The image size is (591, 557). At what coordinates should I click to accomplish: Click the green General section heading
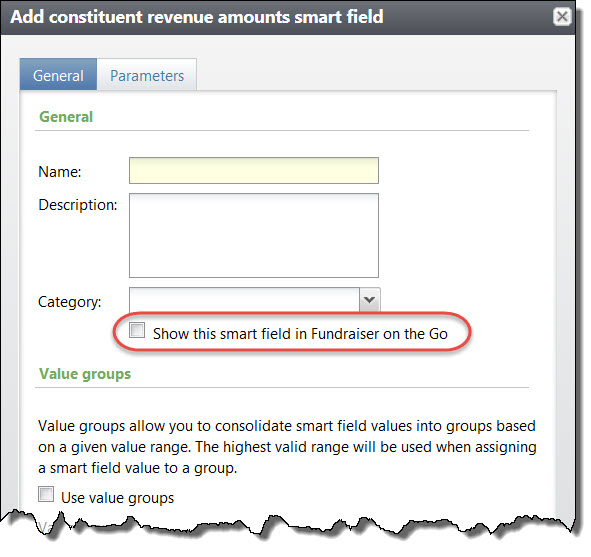click(66, 117)
